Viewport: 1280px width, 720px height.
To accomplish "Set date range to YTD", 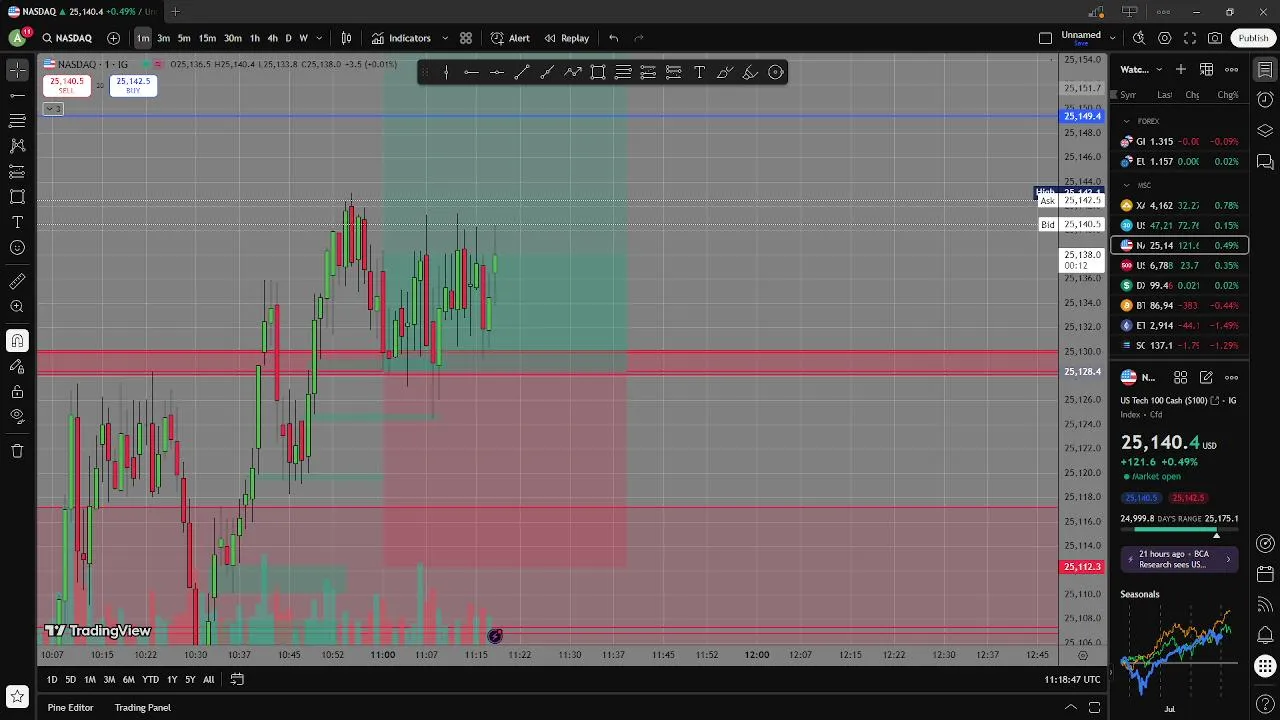I will point(150,679).
